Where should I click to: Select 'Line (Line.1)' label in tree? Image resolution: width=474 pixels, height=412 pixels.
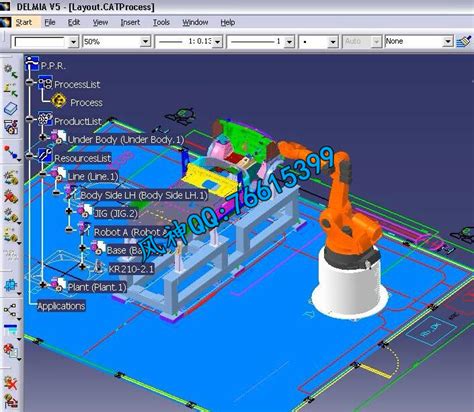click(93, 176)
